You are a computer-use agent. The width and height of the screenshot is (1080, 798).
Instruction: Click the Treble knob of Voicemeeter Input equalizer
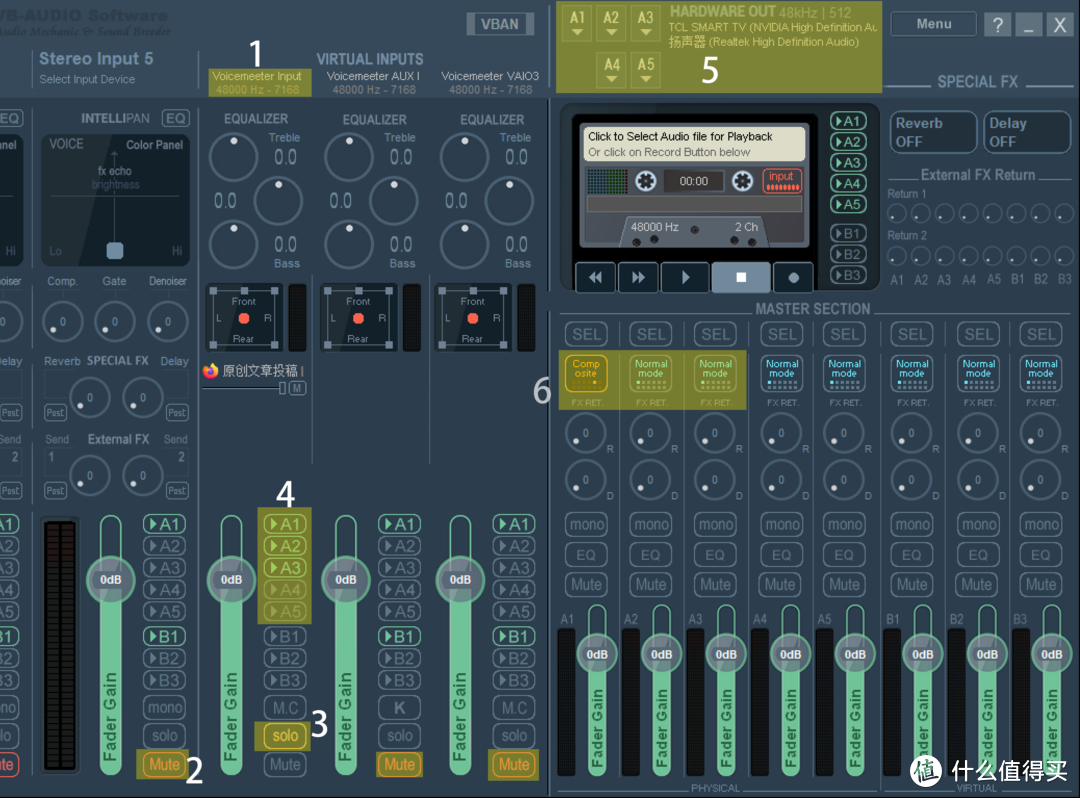[x=233, y=157]
